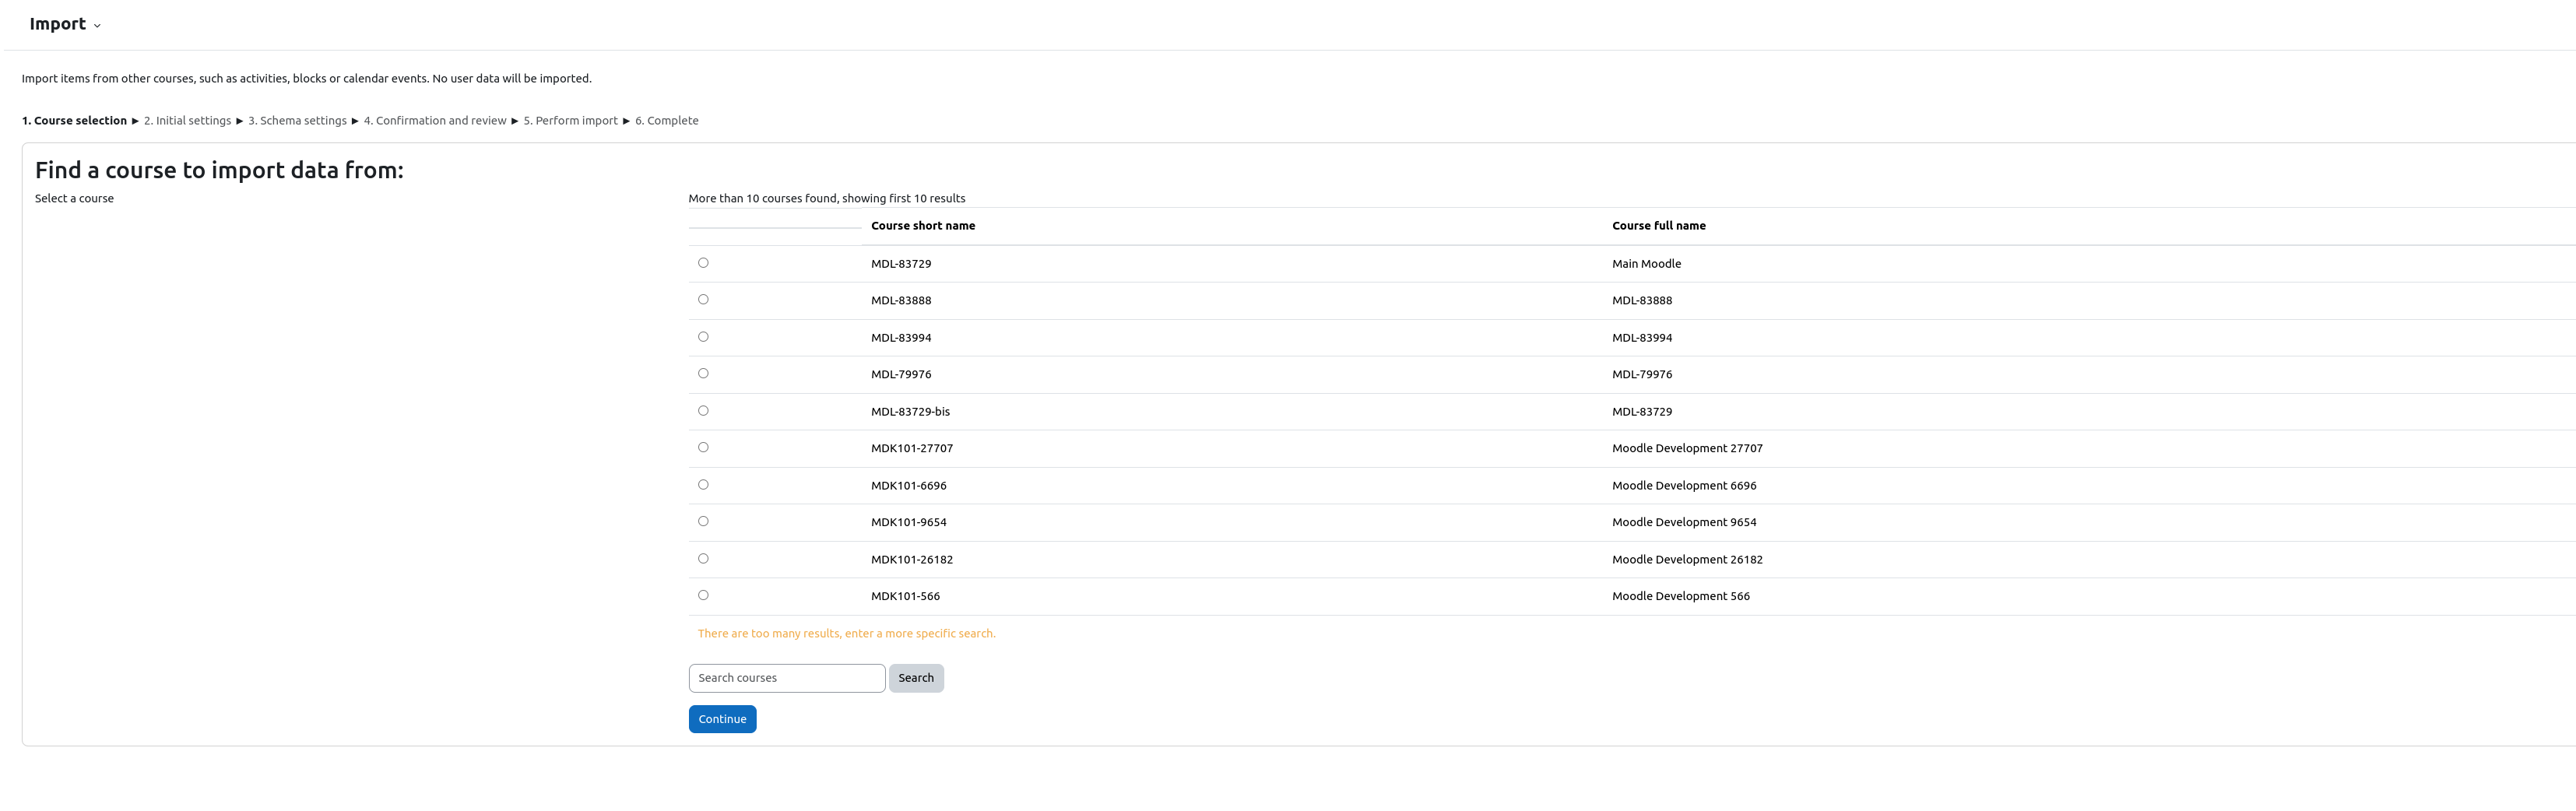
Task: Click step 4. Confirmation and review
Action: point(435,121)
